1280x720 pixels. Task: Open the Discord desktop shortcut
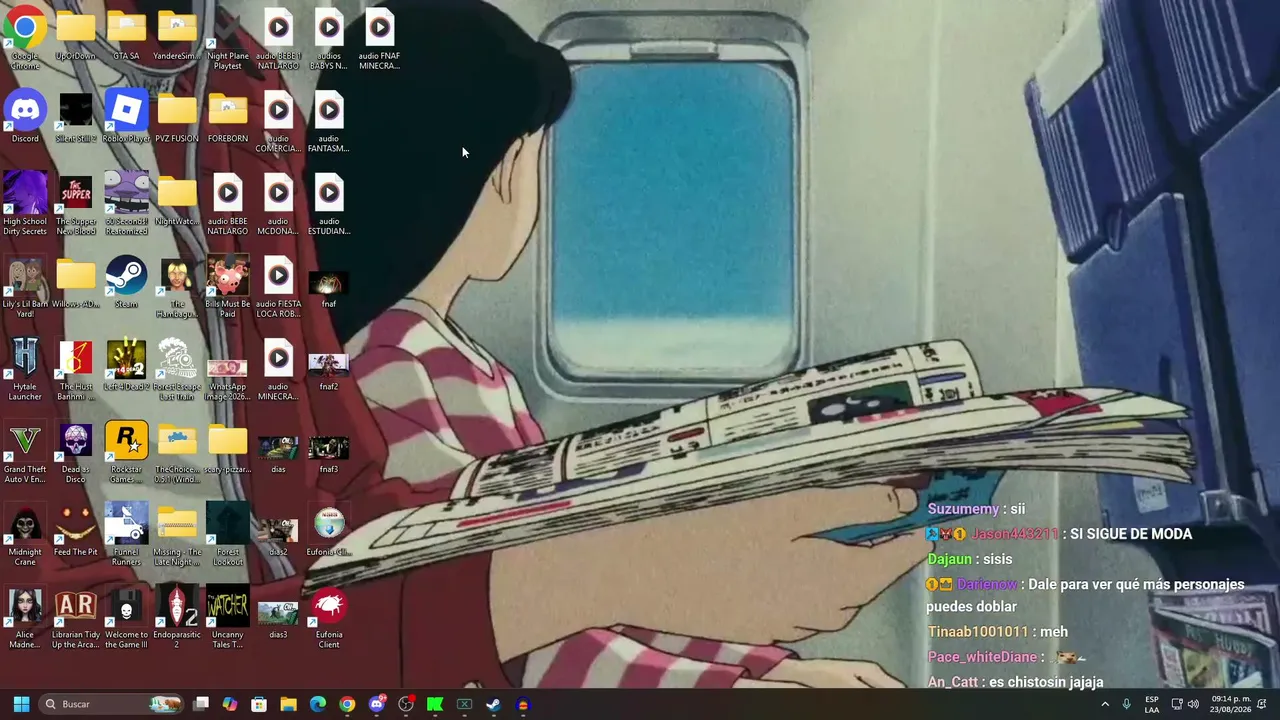pyautogui.click(x=25, y=117)
